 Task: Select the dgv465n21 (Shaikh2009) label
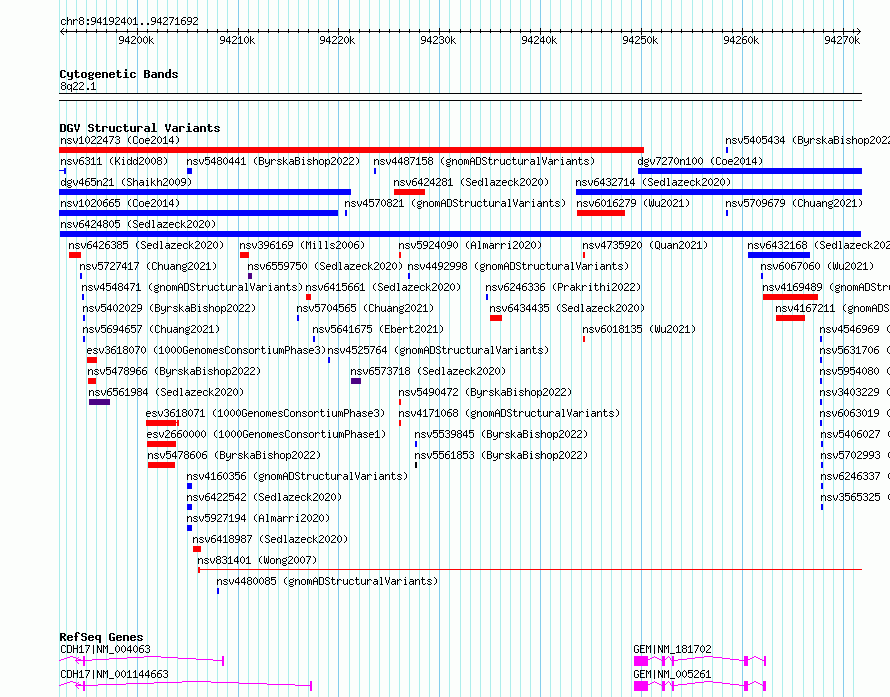[x=126, y=182]
